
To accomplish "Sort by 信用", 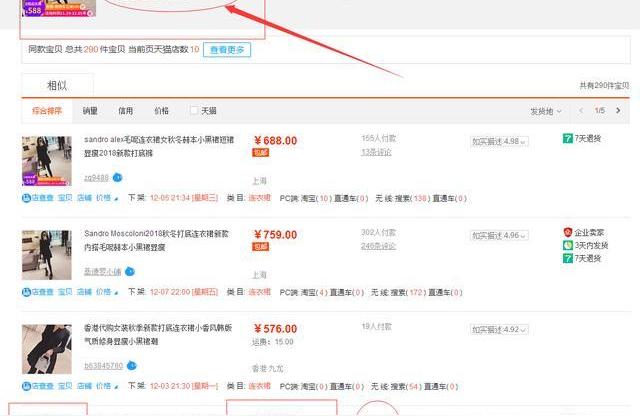I will (x=125, y=111).
